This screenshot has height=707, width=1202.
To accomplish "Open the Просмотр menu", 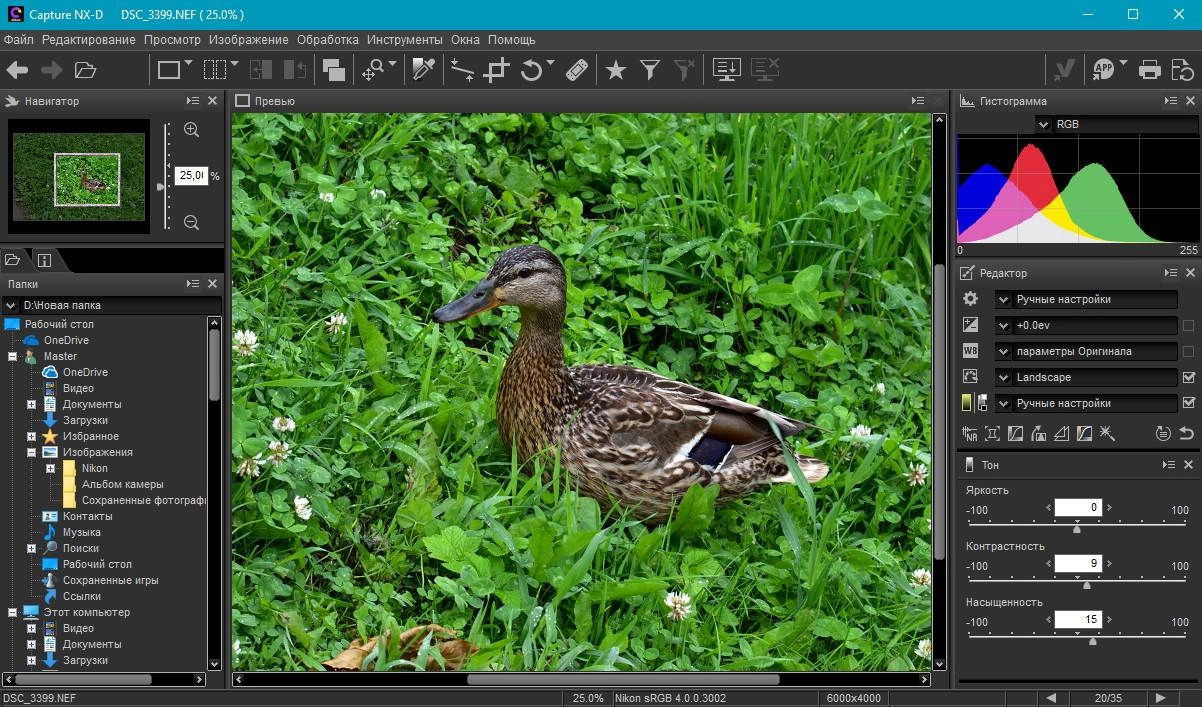I will pos(172,40).
